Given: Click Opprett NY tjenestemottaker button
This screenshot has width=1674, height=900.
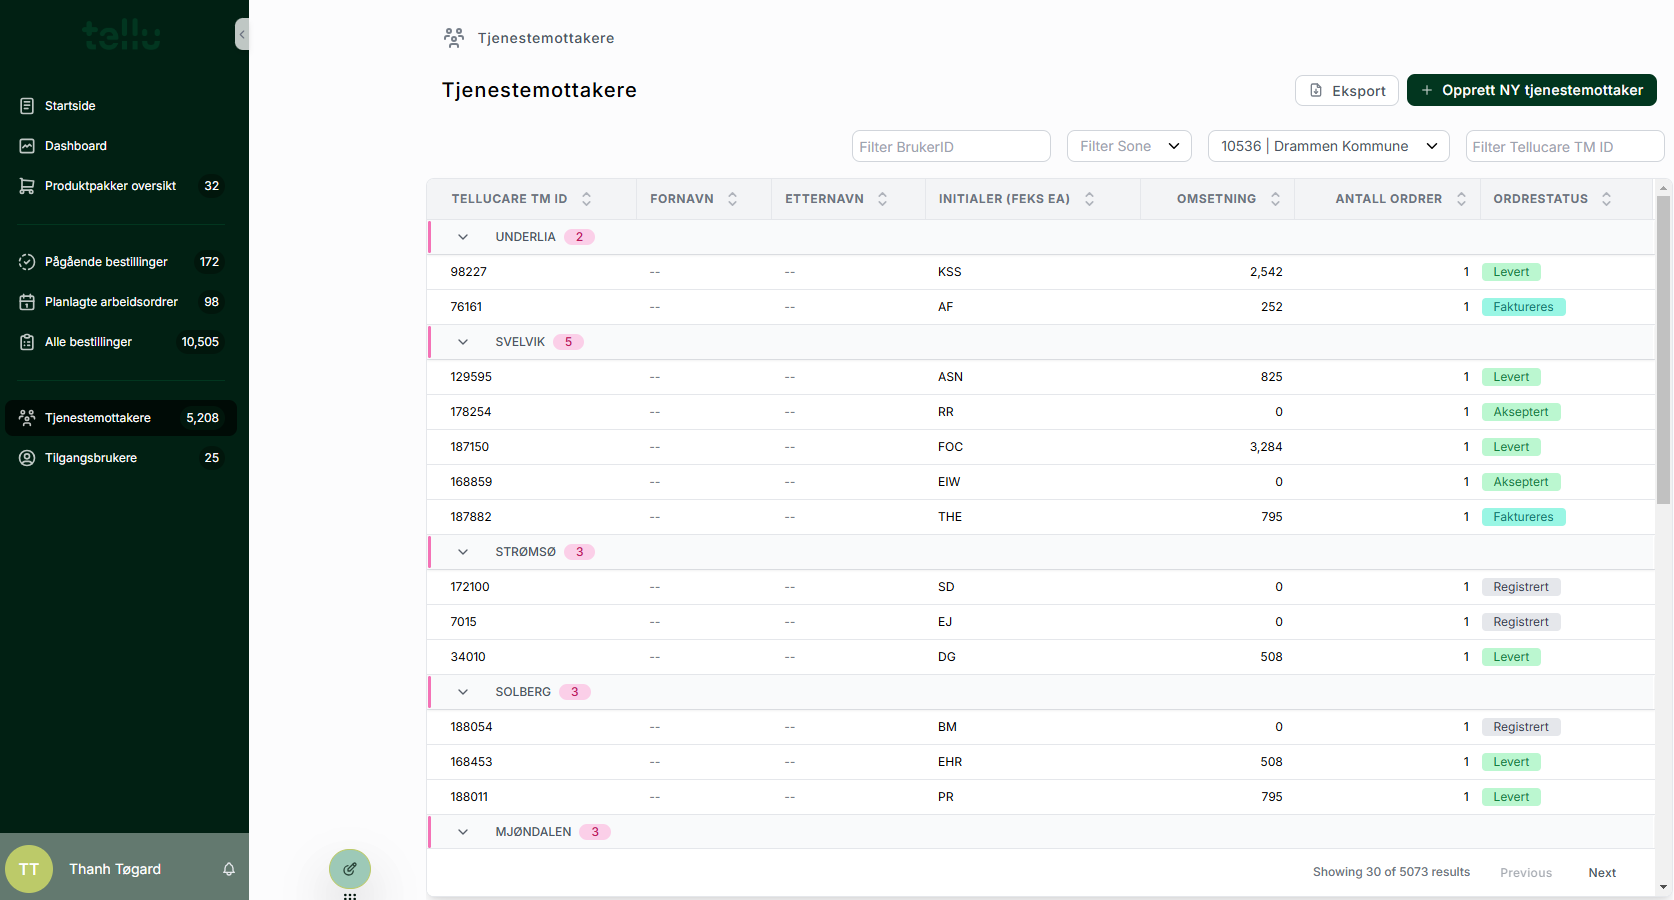Looking at the screenshot, I should [x=1531, y=90].
